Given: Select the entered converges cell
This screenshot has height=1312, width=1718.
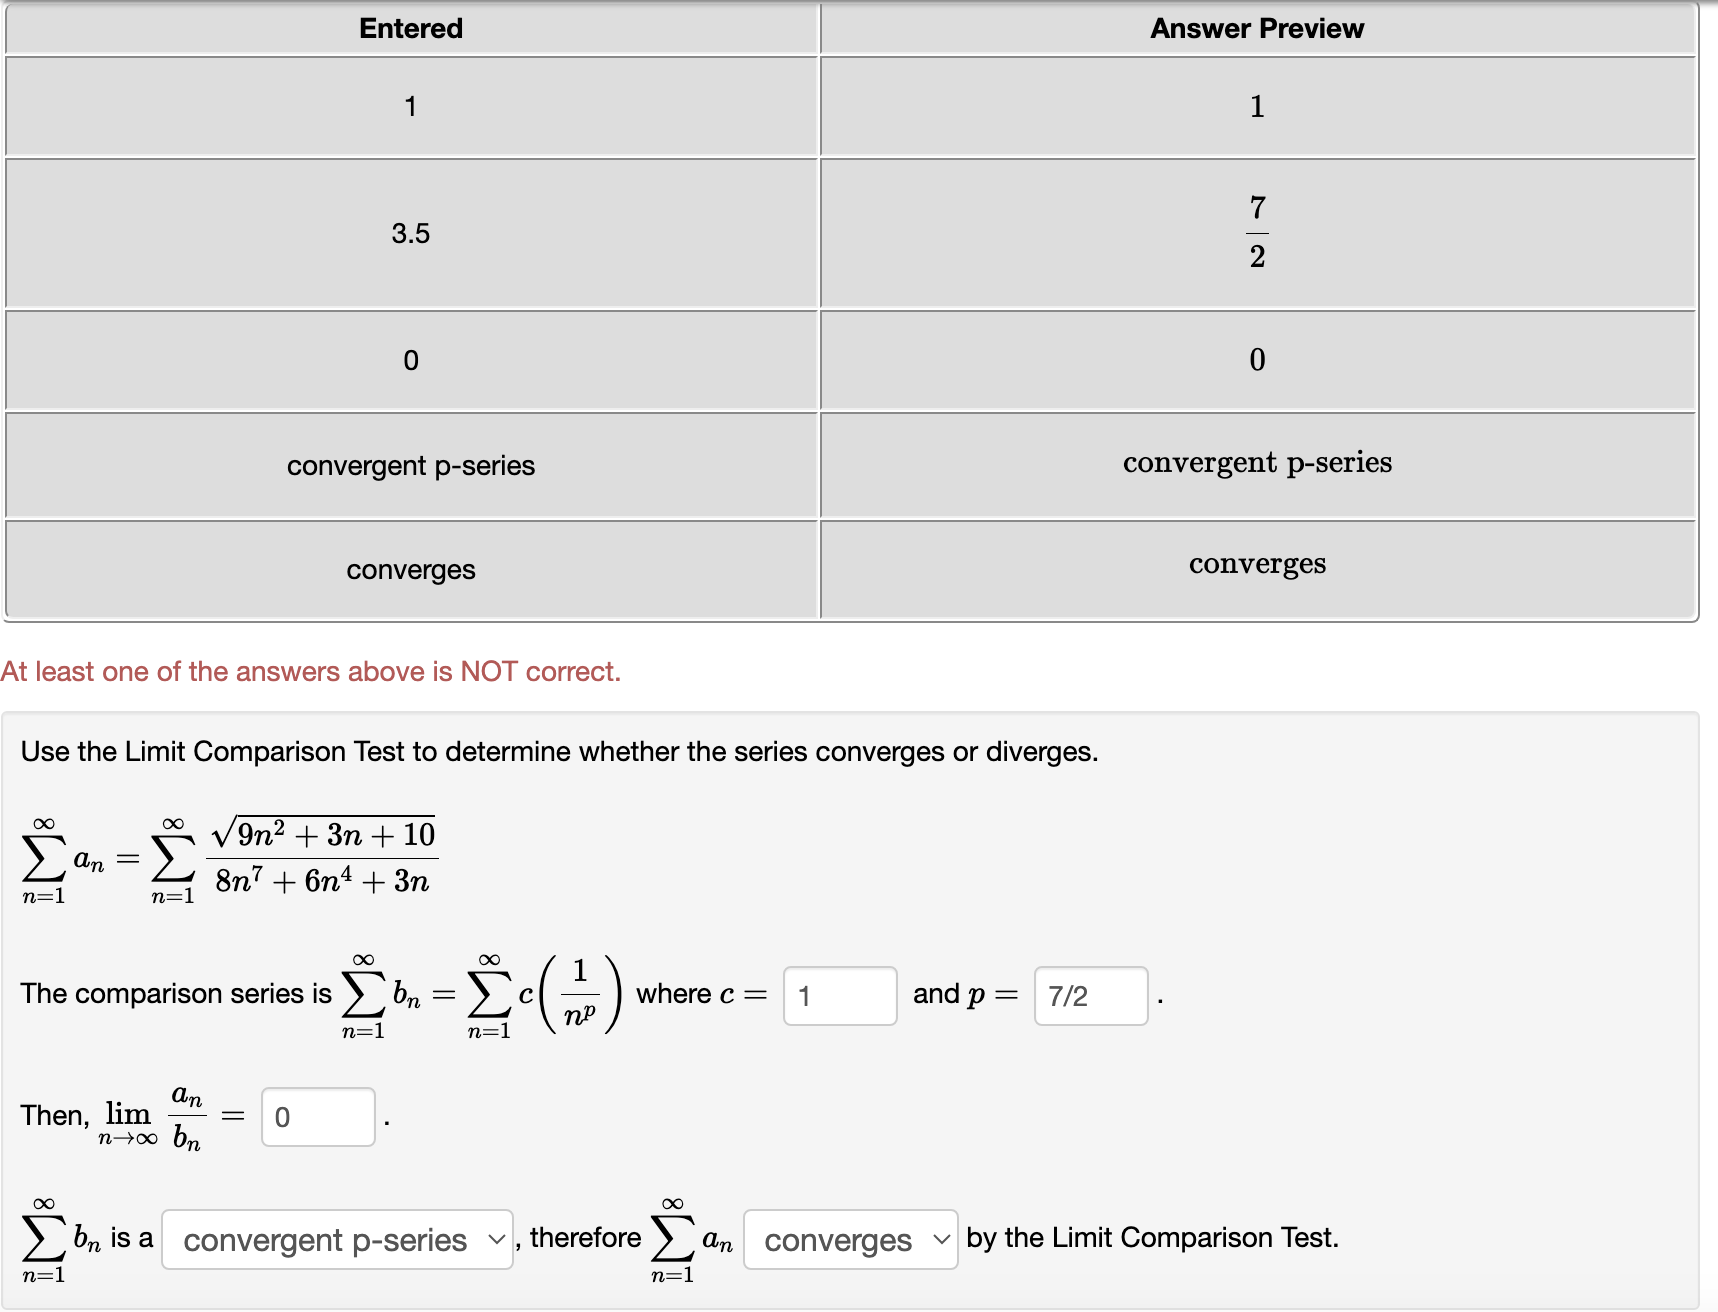Looking at the screenshot, I should click(409, 569).
